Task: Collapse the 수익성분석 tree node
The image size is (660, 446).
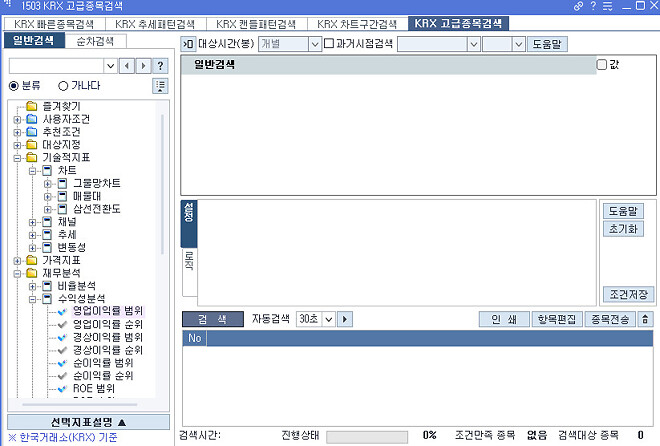Action: pos(32,299)
